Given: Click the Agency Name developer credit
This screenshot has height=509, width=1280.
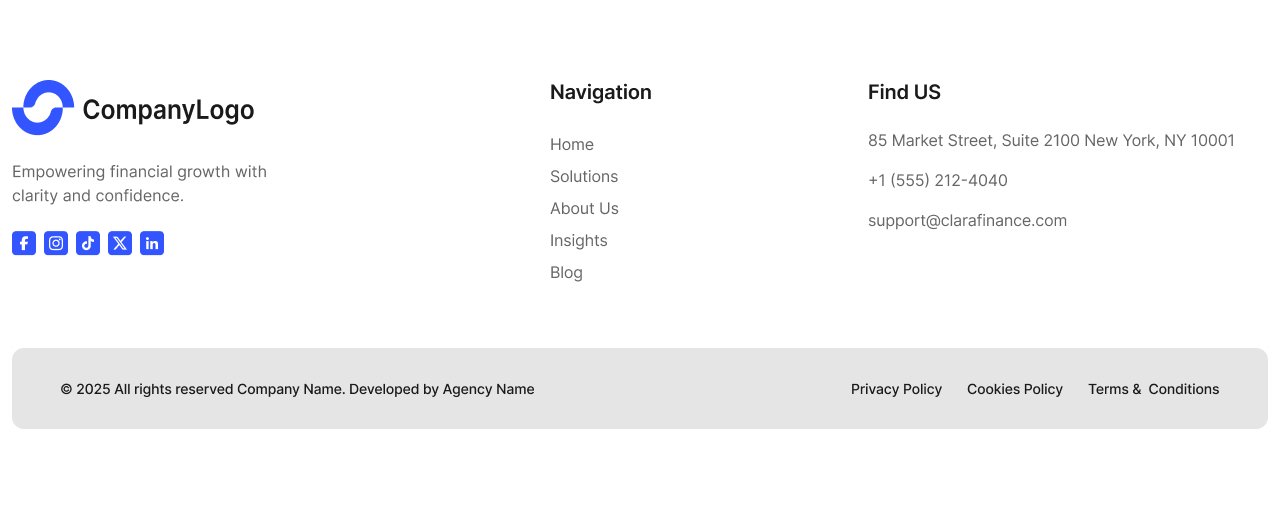Looking at the screenshot, I should 488,389.
